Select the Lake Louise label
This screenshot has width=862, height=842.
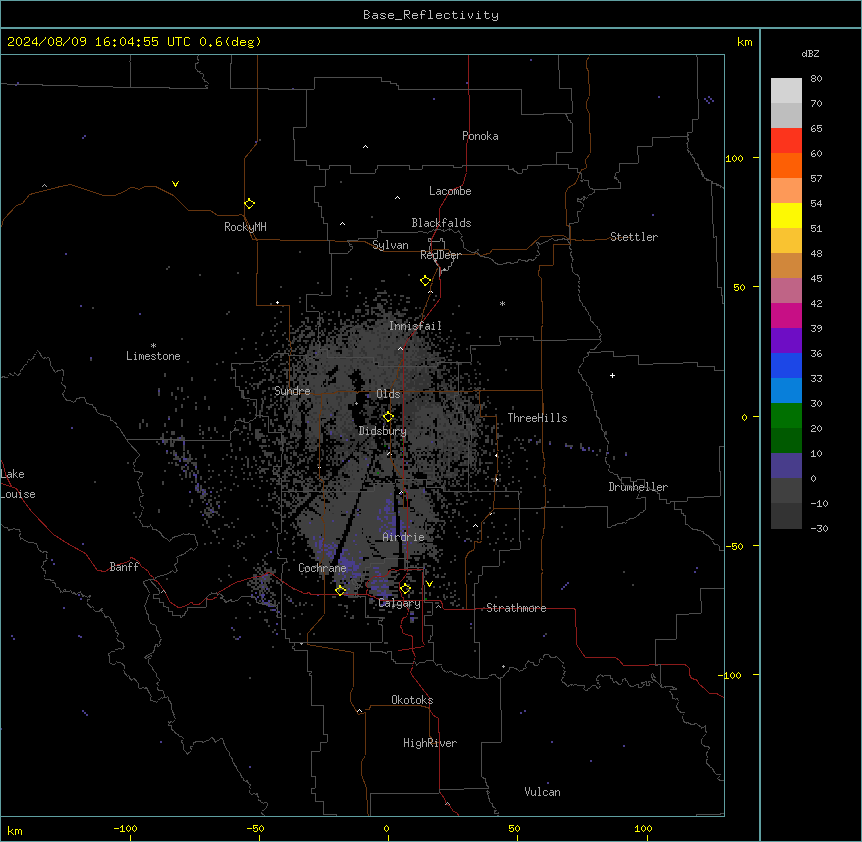(18, 484)
